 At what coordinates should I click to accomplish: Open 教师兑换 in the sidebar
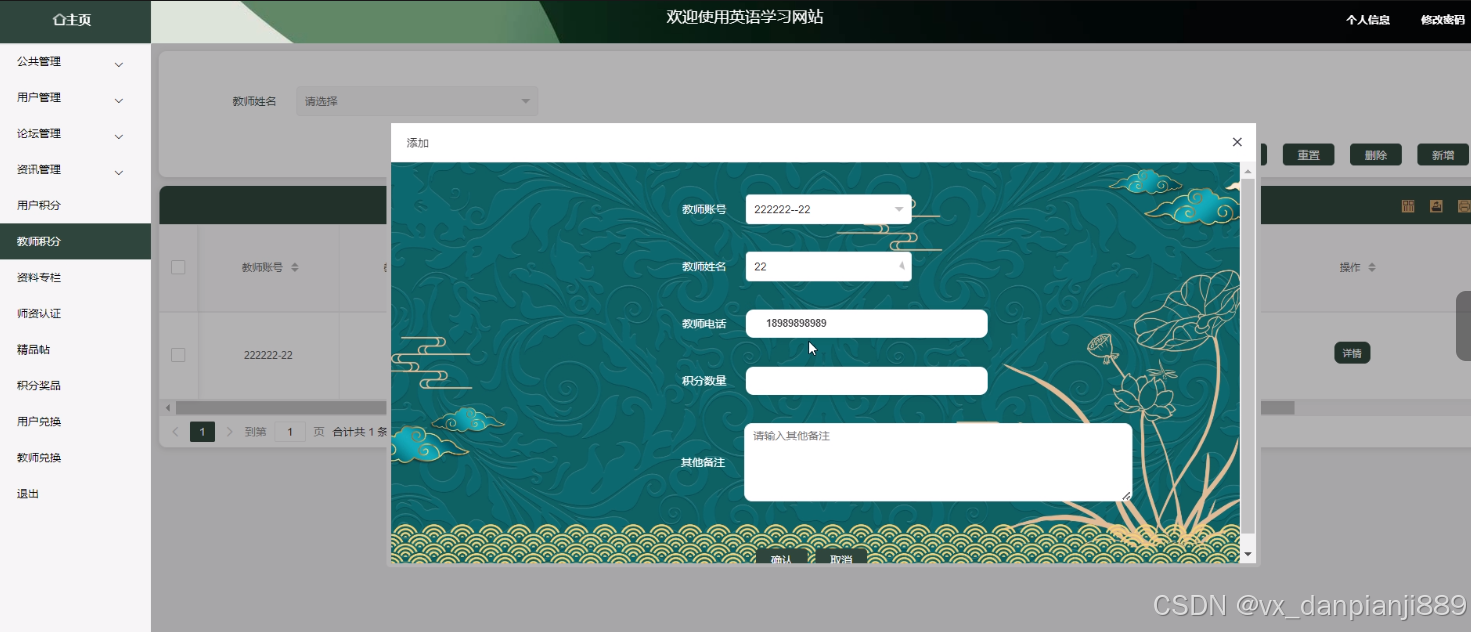coord(75,457)
